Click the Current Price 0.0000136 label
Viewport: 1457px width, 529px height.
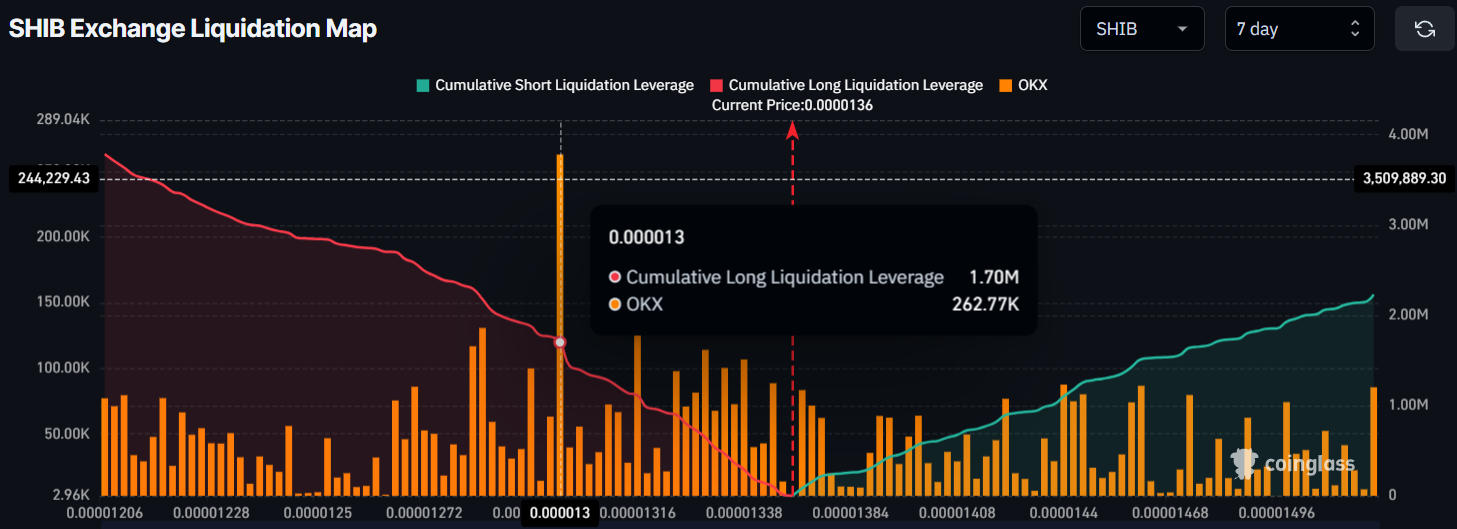coord(792,105)
